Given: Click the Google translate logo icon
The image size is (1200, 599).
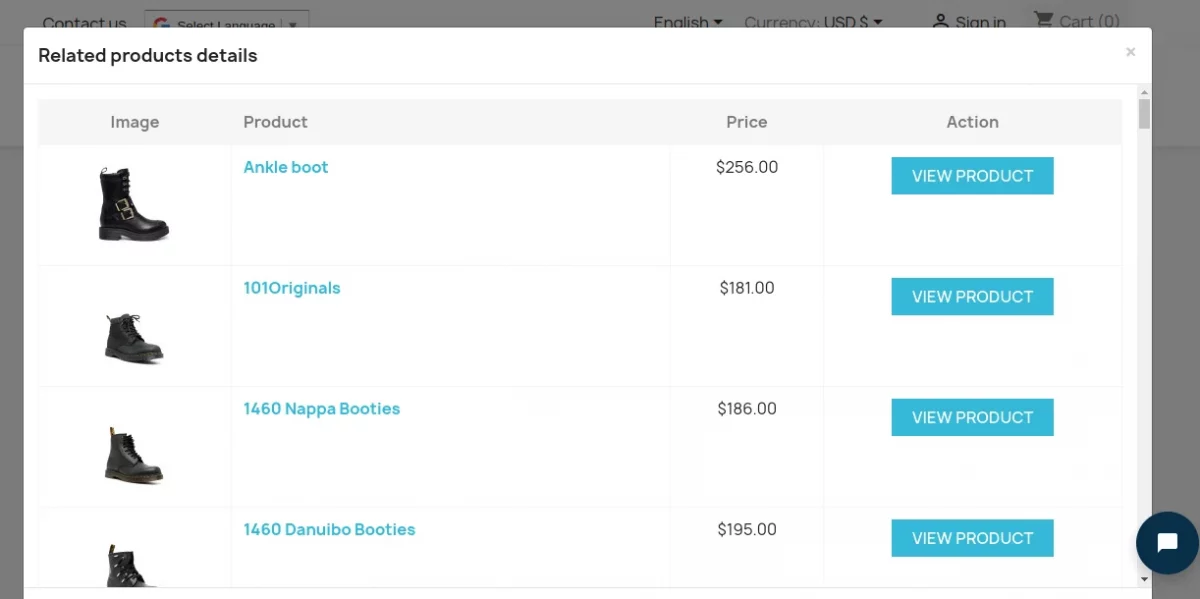Looking at the screenshot, I should coord(162,24).
